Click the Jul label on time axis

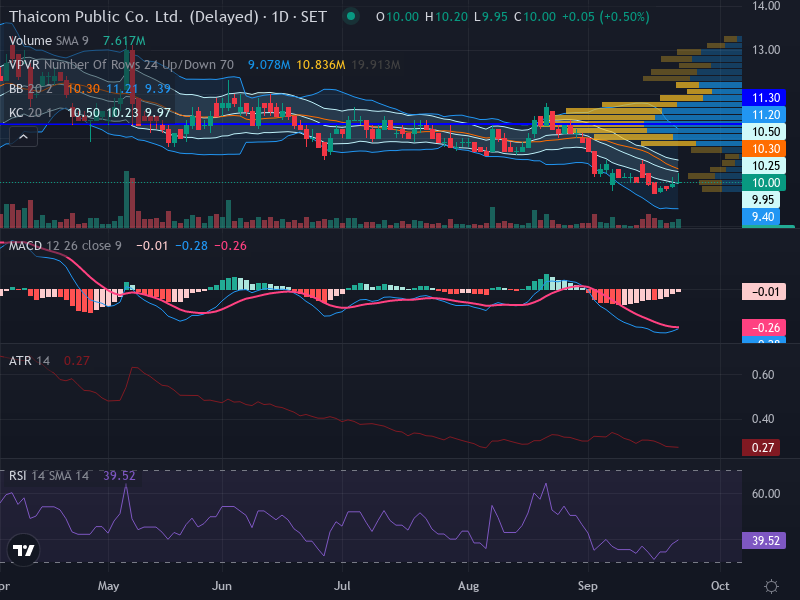pos(342,586)
